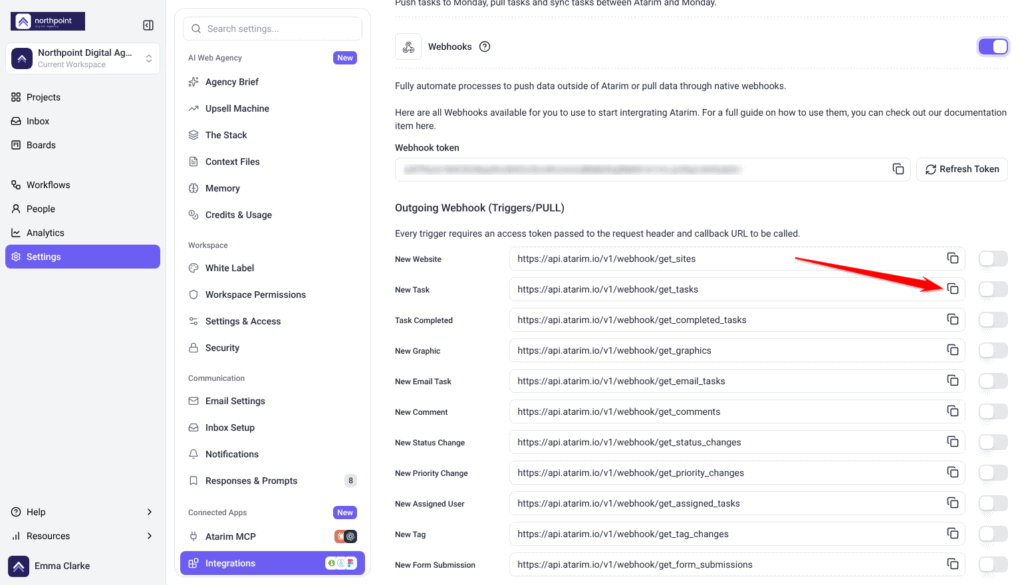This screenshot has width=1024, height=585.
Task: Focus the Search settings field
Action: click(x=272, y=29)
